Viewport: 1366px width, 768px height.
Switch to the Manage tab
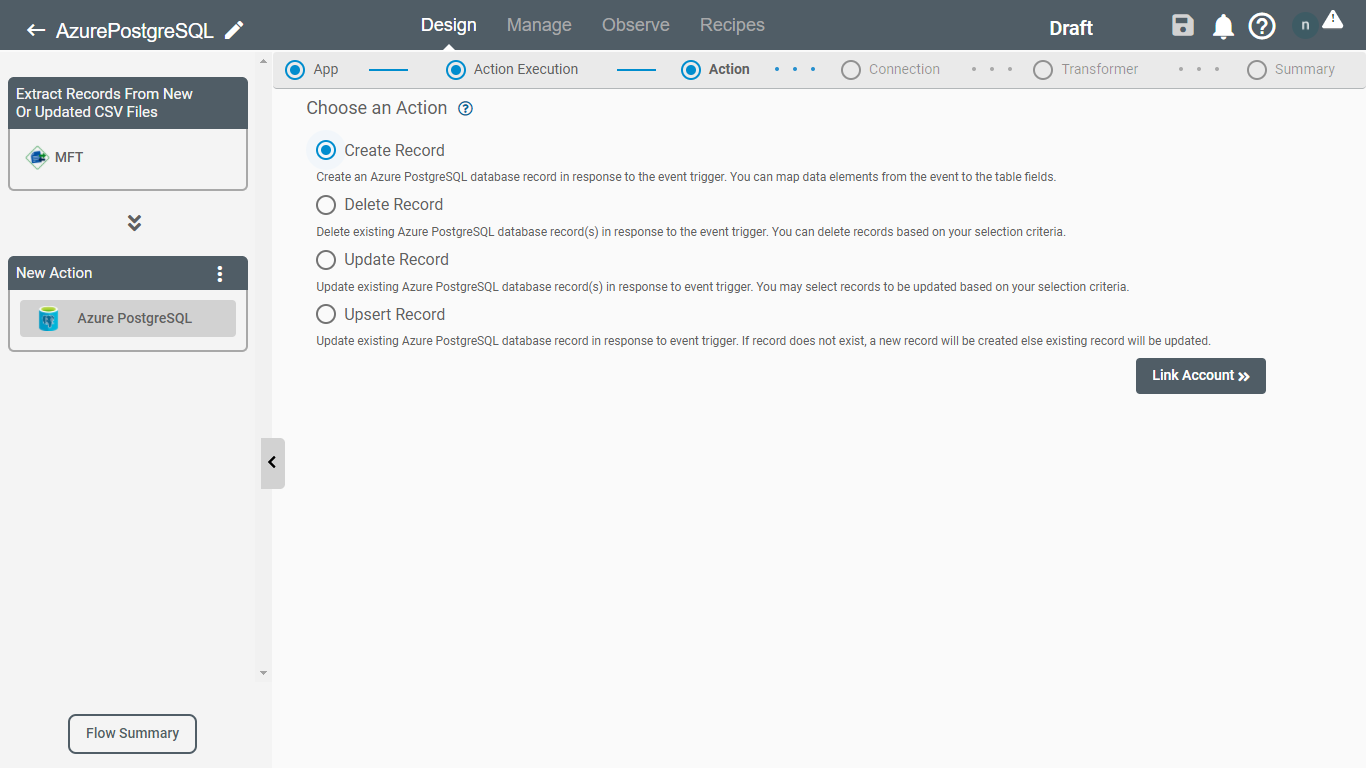539,25
